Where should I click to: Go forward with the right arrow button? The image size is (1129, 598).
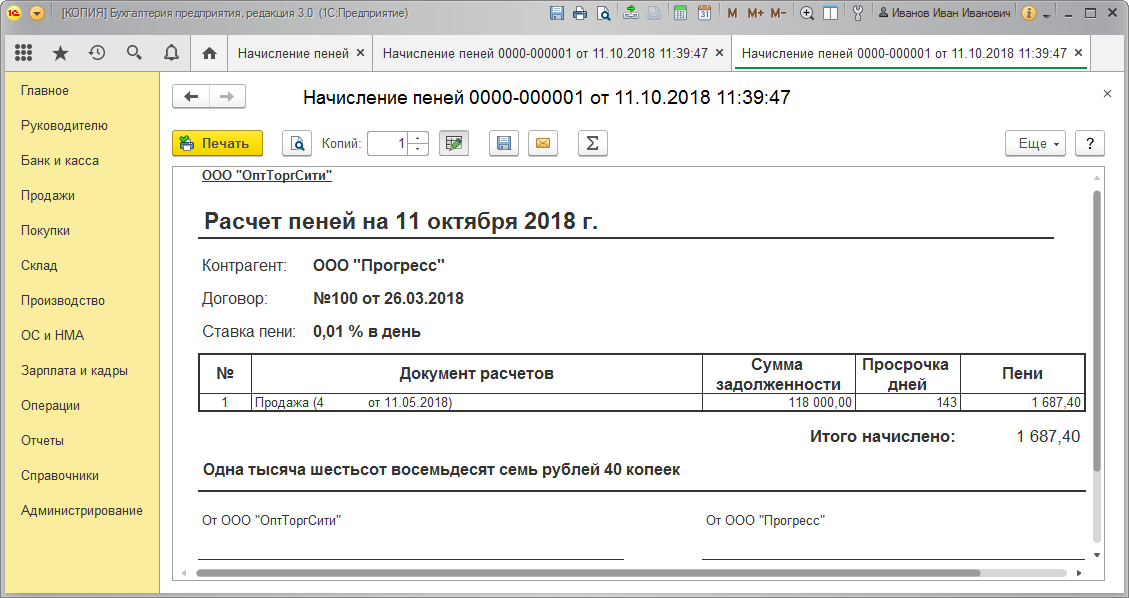[227, 96]
